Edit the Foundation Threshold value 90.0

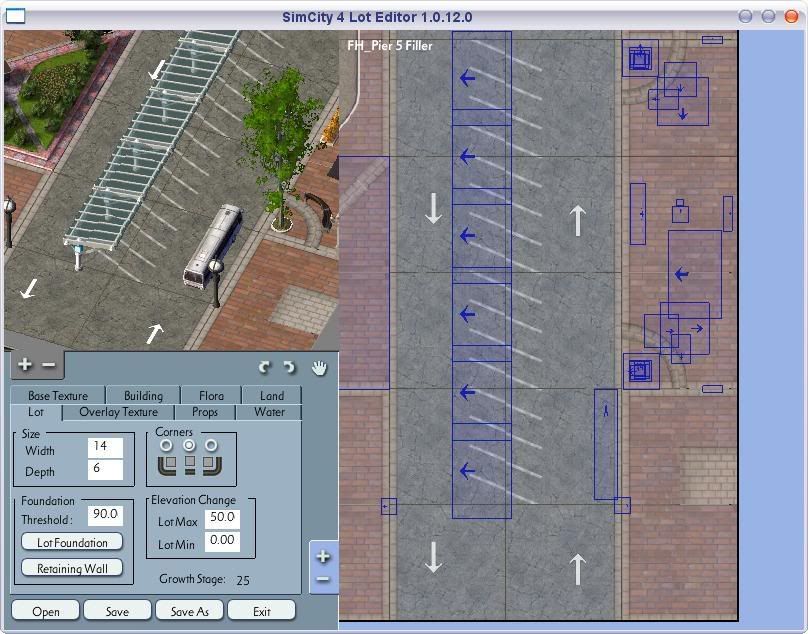pos(106,515)
